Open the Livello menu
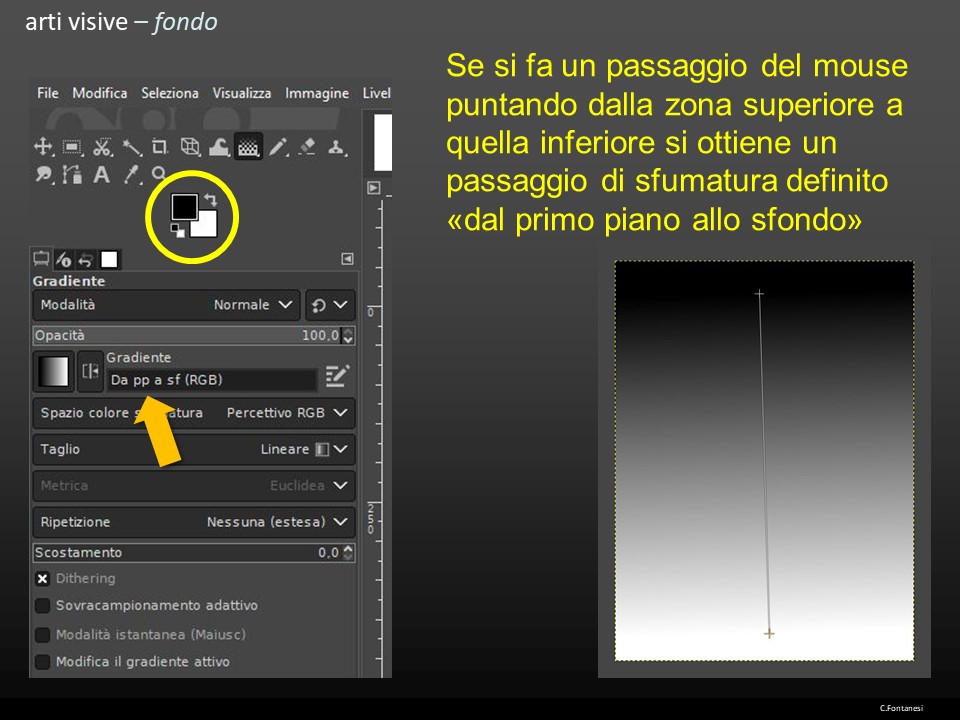Image resolution: width=960 pixels, height=720 pixels. click(x=377, y=93)
